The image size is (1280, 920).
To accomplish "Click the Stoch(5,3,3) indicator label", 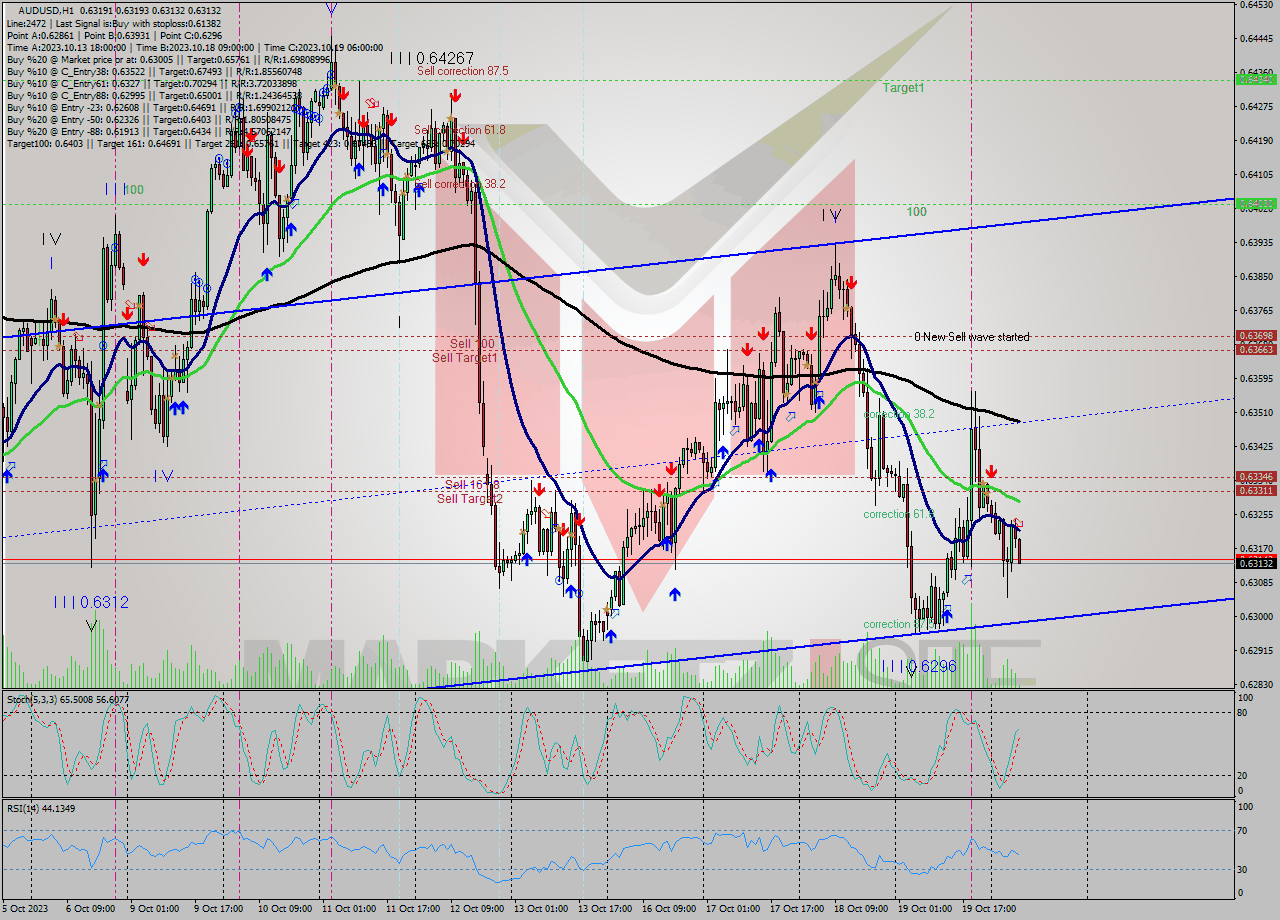I will (x=67, y=699).
